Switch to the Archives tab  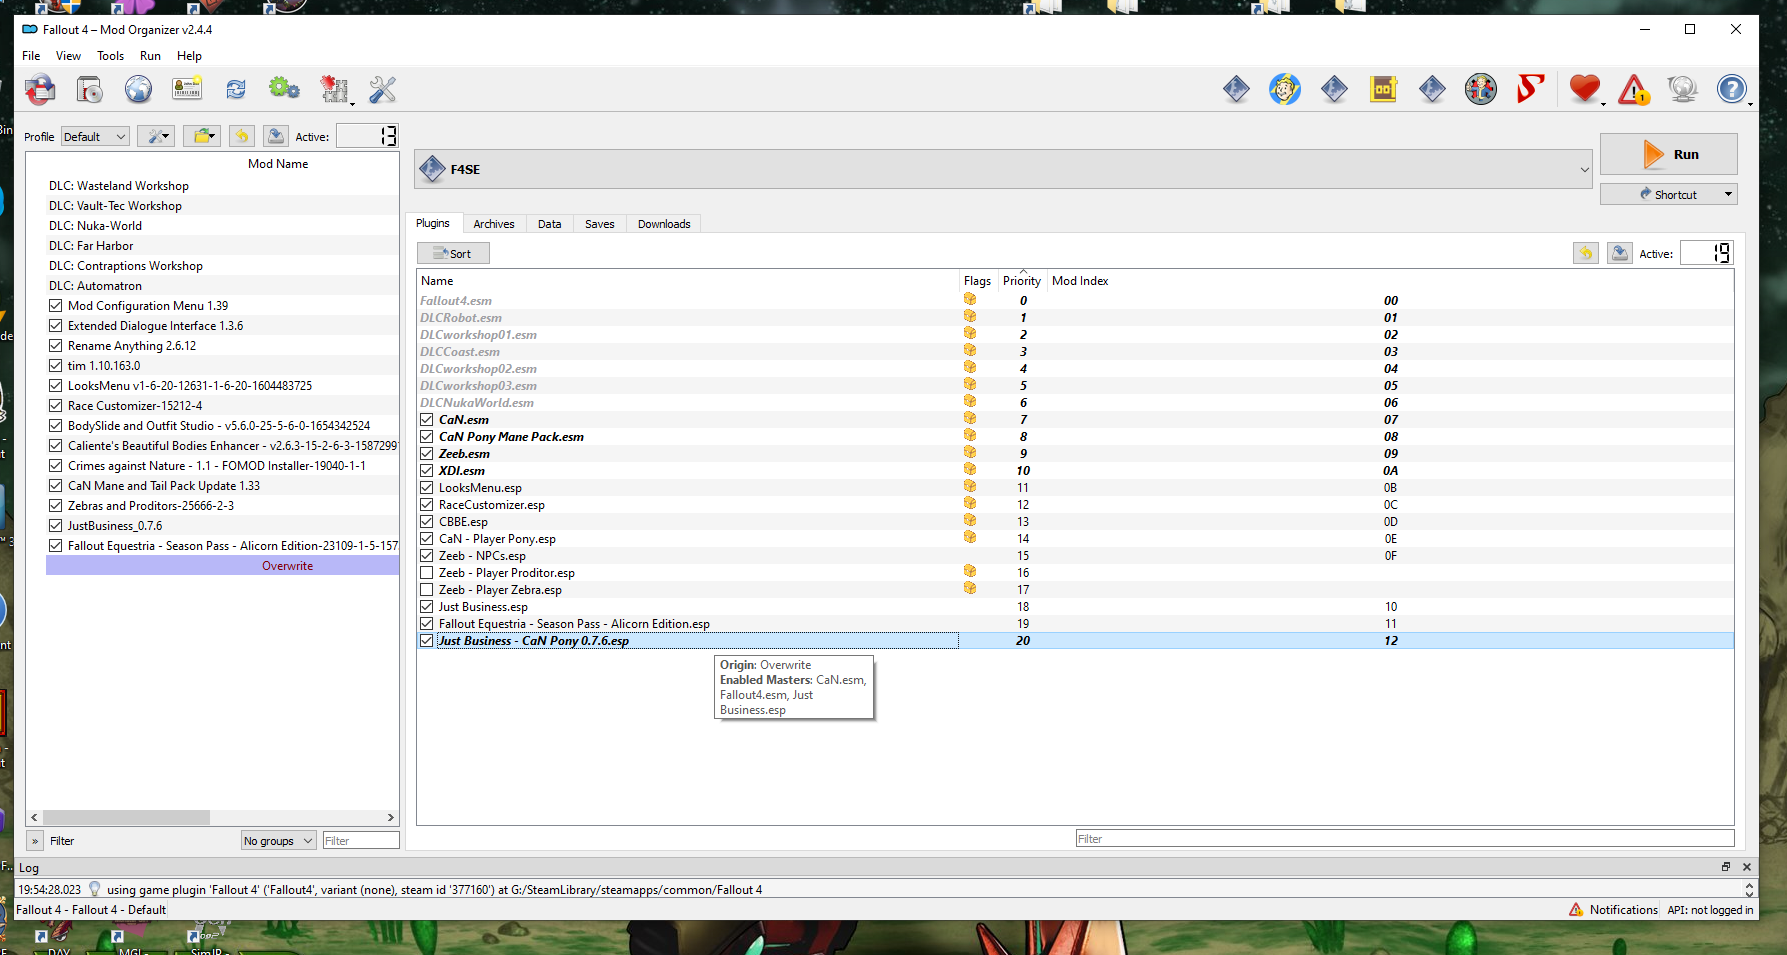coord(494,224)
